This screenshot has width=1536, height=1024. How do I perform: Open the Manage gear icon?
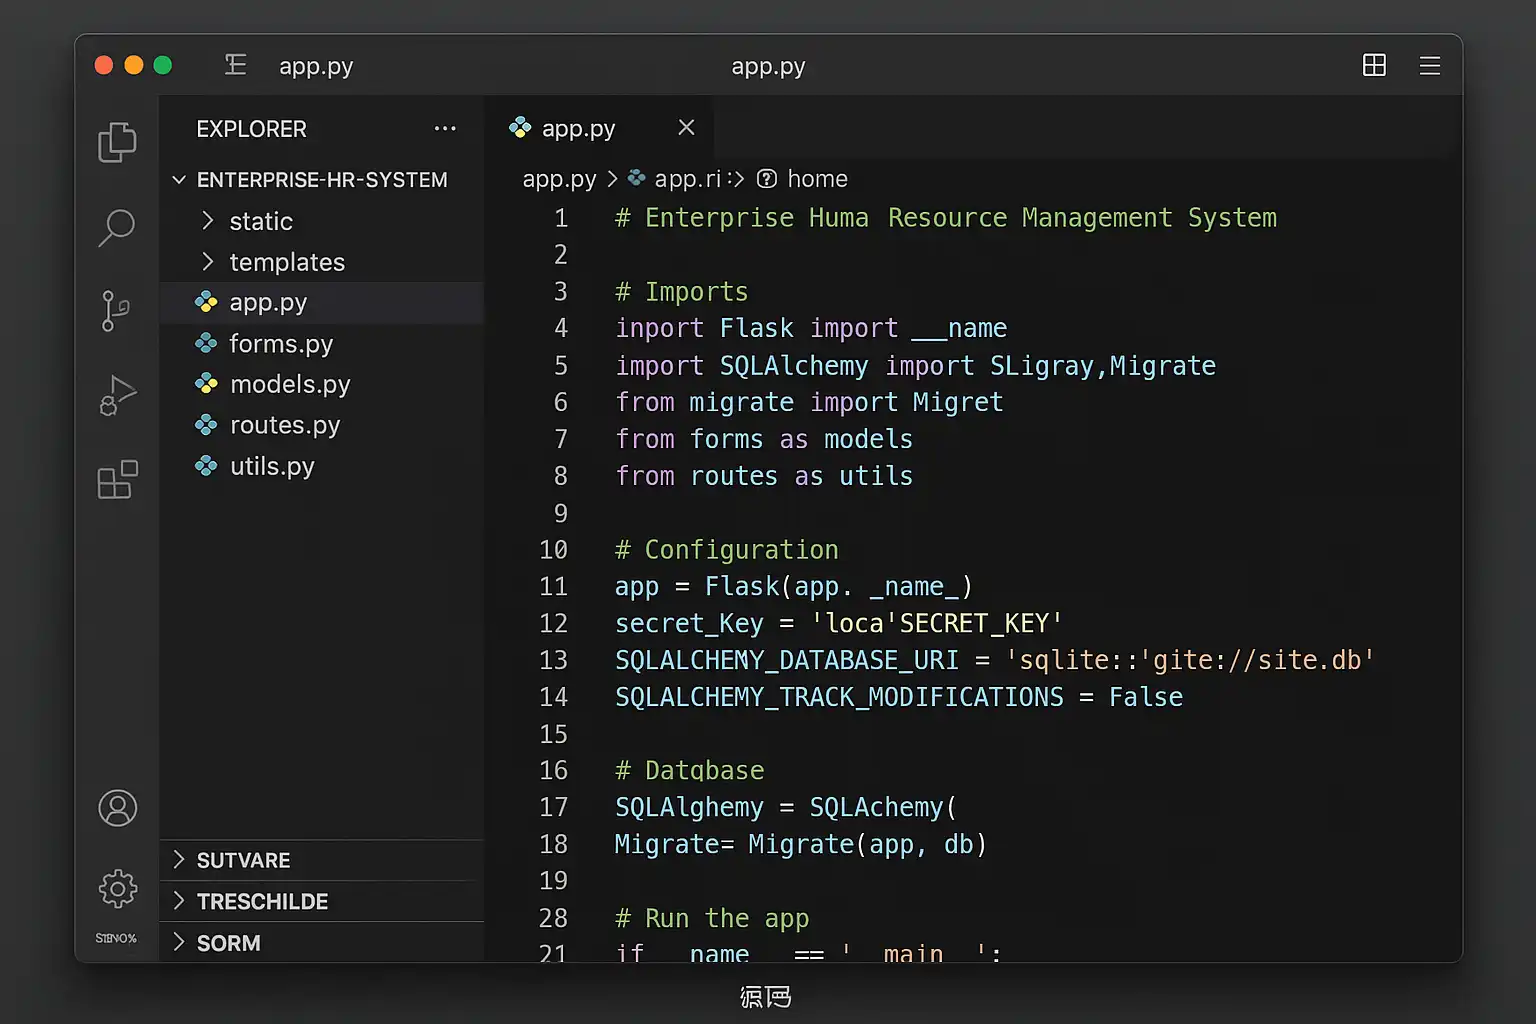coord(117,888)
